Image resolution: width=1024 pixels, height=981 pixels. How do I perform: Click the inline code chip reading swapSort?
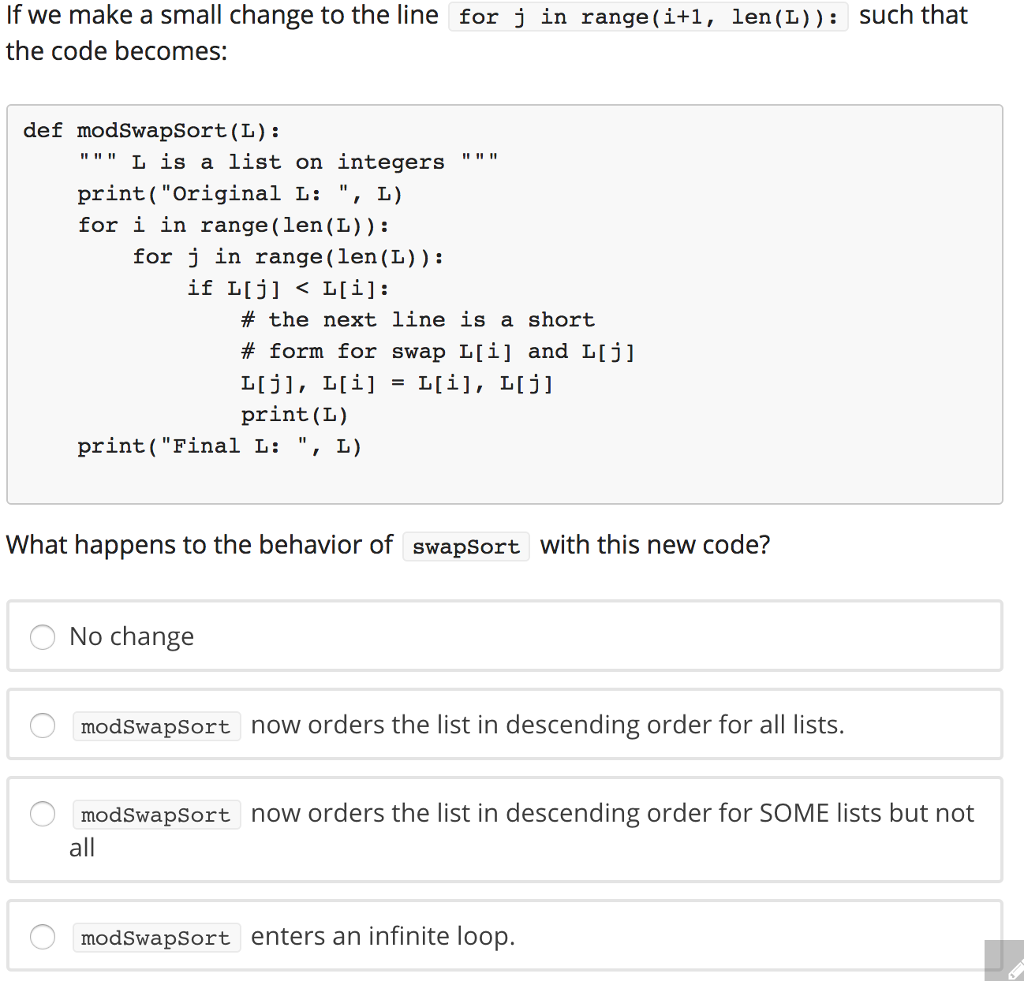[x=465, y=546]
